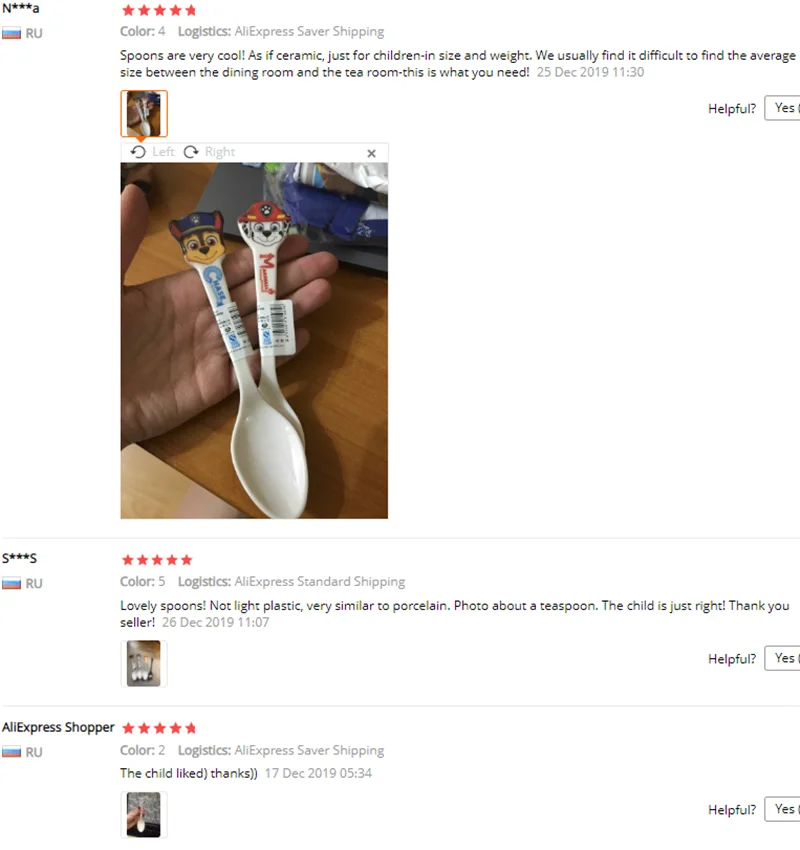This screenshot has width=800, height=850.
Task: Click the Russian flag icon beside N***a
Action: click(x=11, y=34)
